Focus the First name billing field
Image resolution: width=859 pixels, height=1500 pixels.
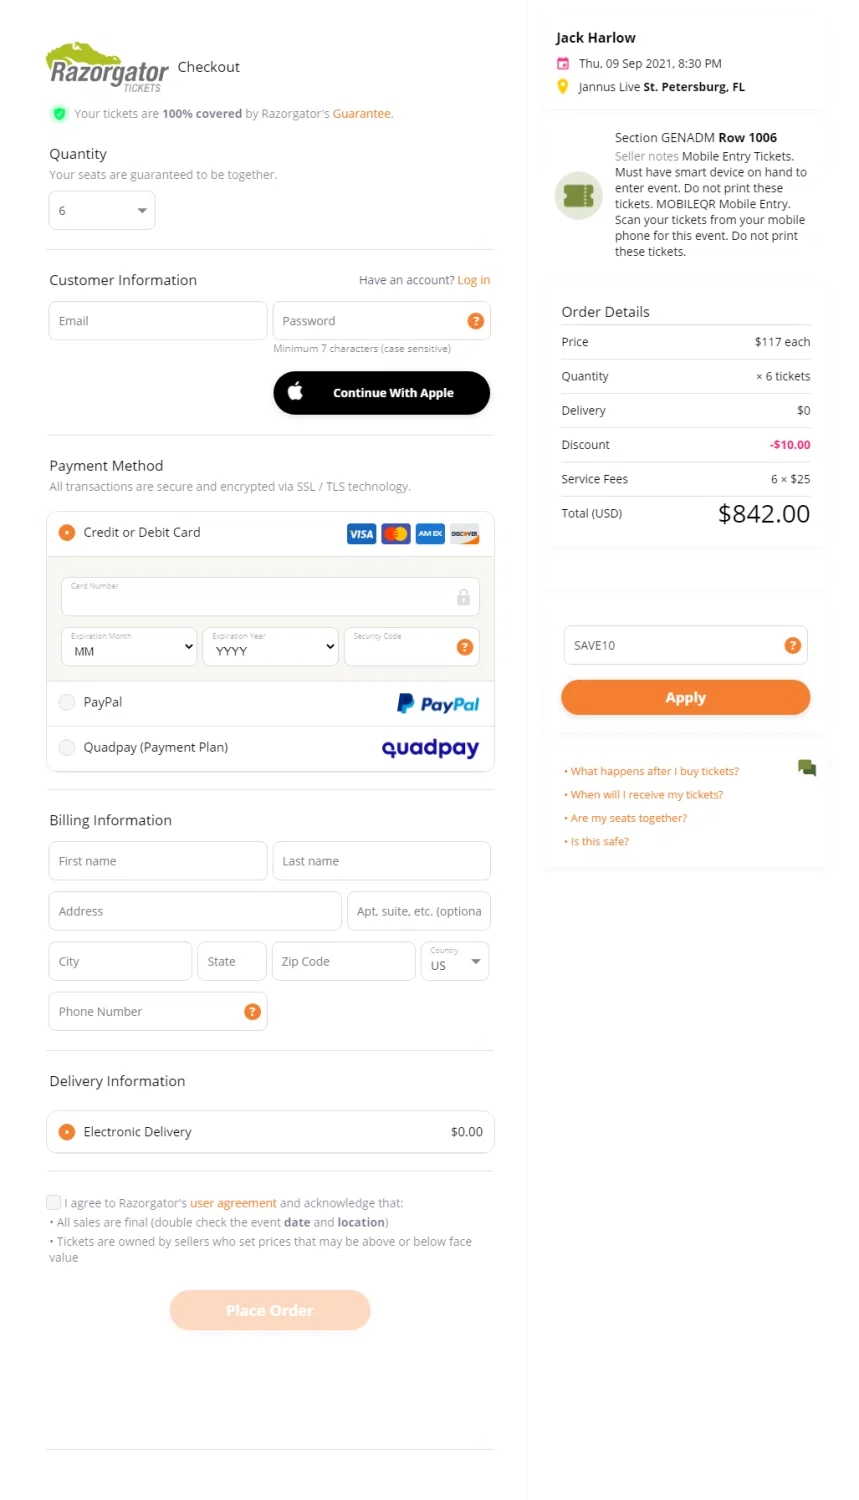tap(158, 861)
